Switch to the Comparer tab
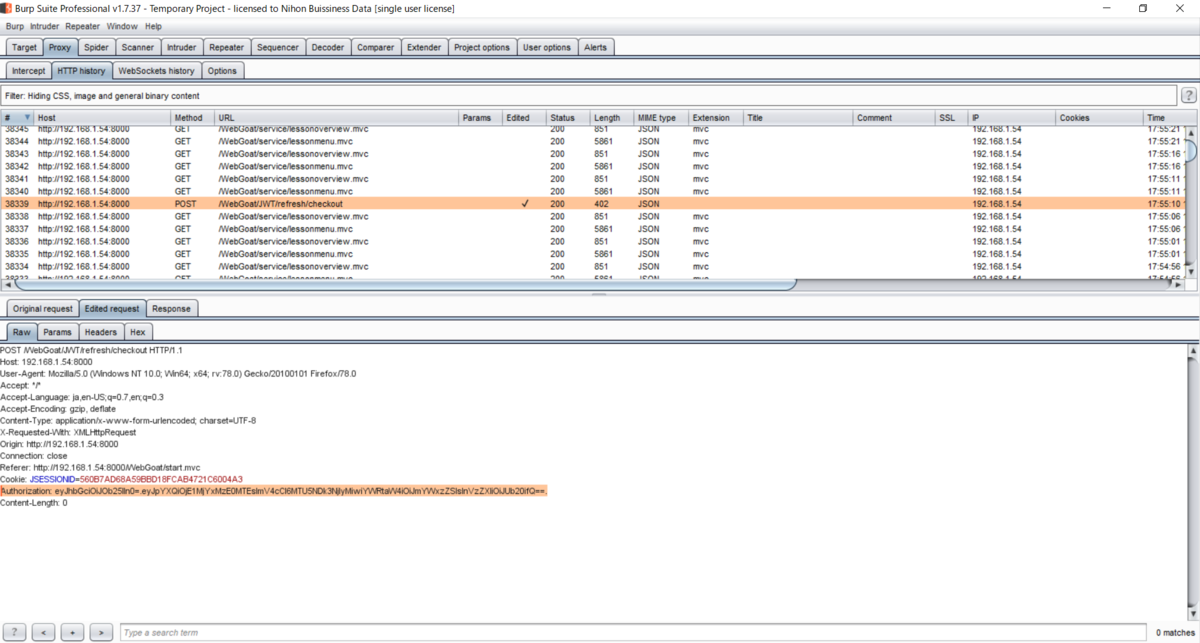 [376, 47]
